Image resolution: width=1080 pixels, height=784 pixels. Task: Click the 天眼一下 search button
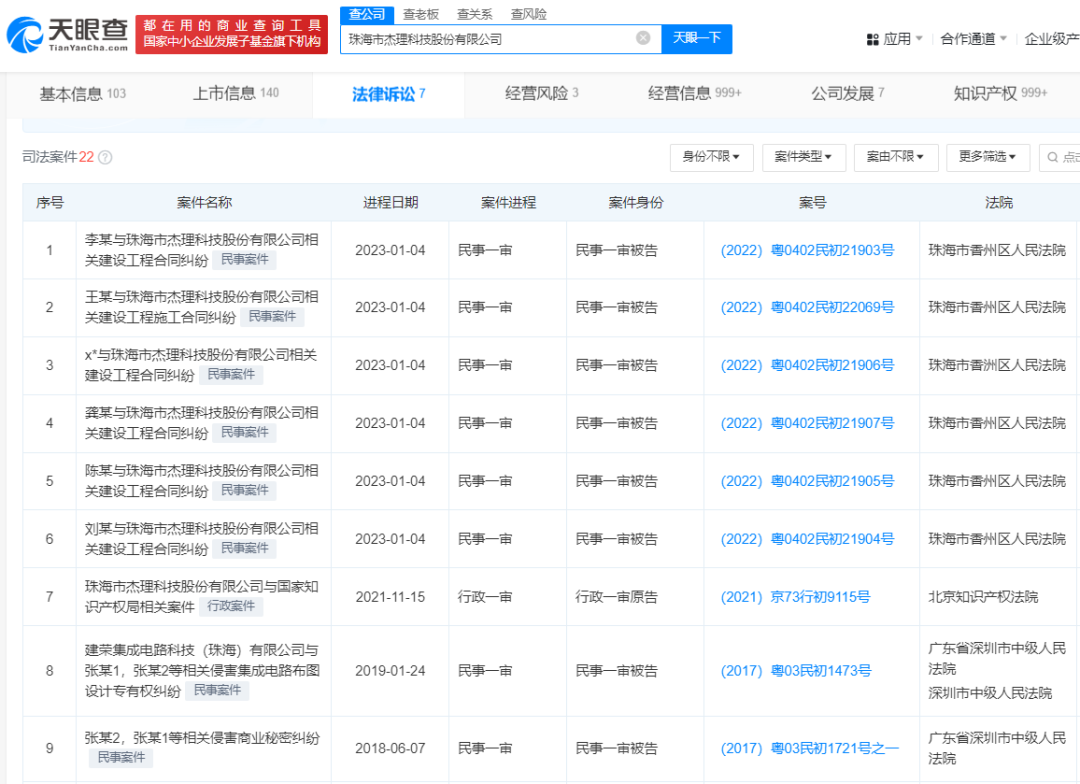(x=697, y=37)
